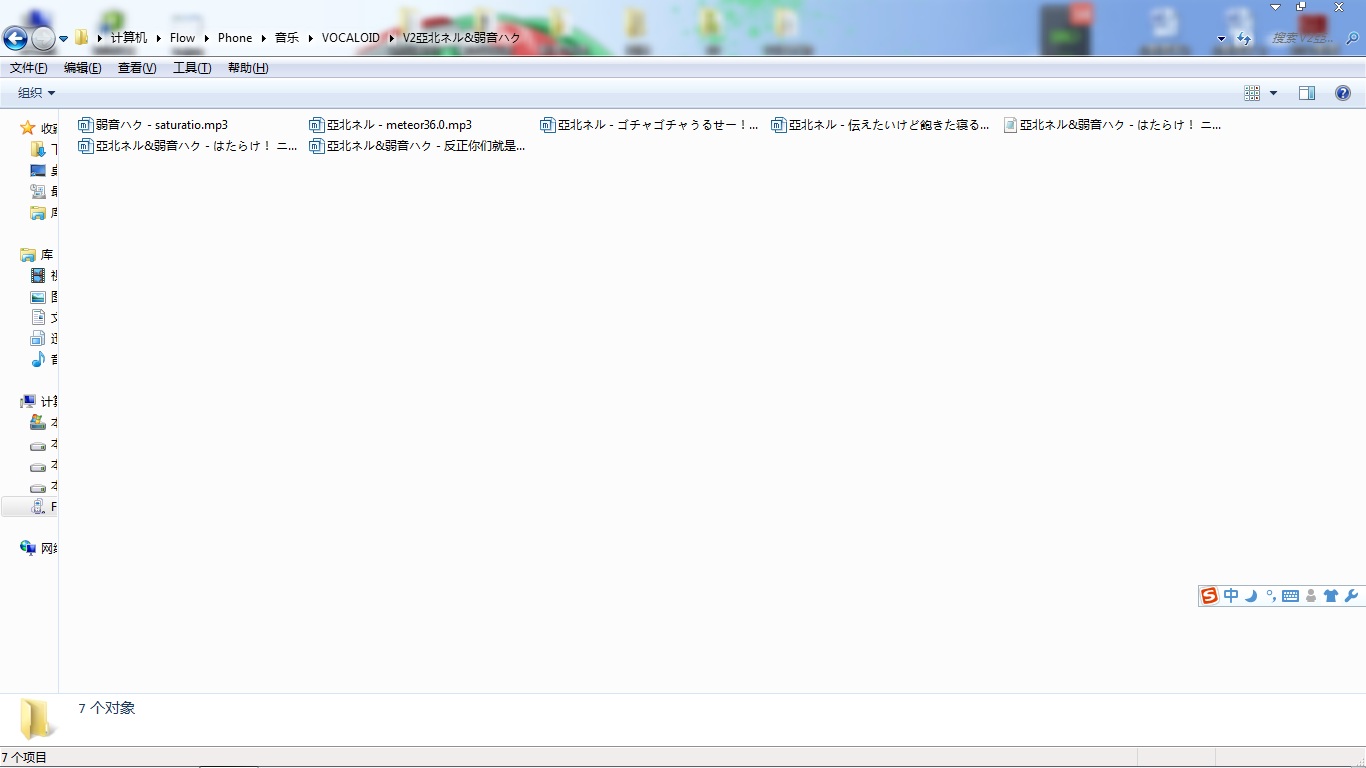Go back with the Back arrow button

pyautogui.click(x=15, y=39)
